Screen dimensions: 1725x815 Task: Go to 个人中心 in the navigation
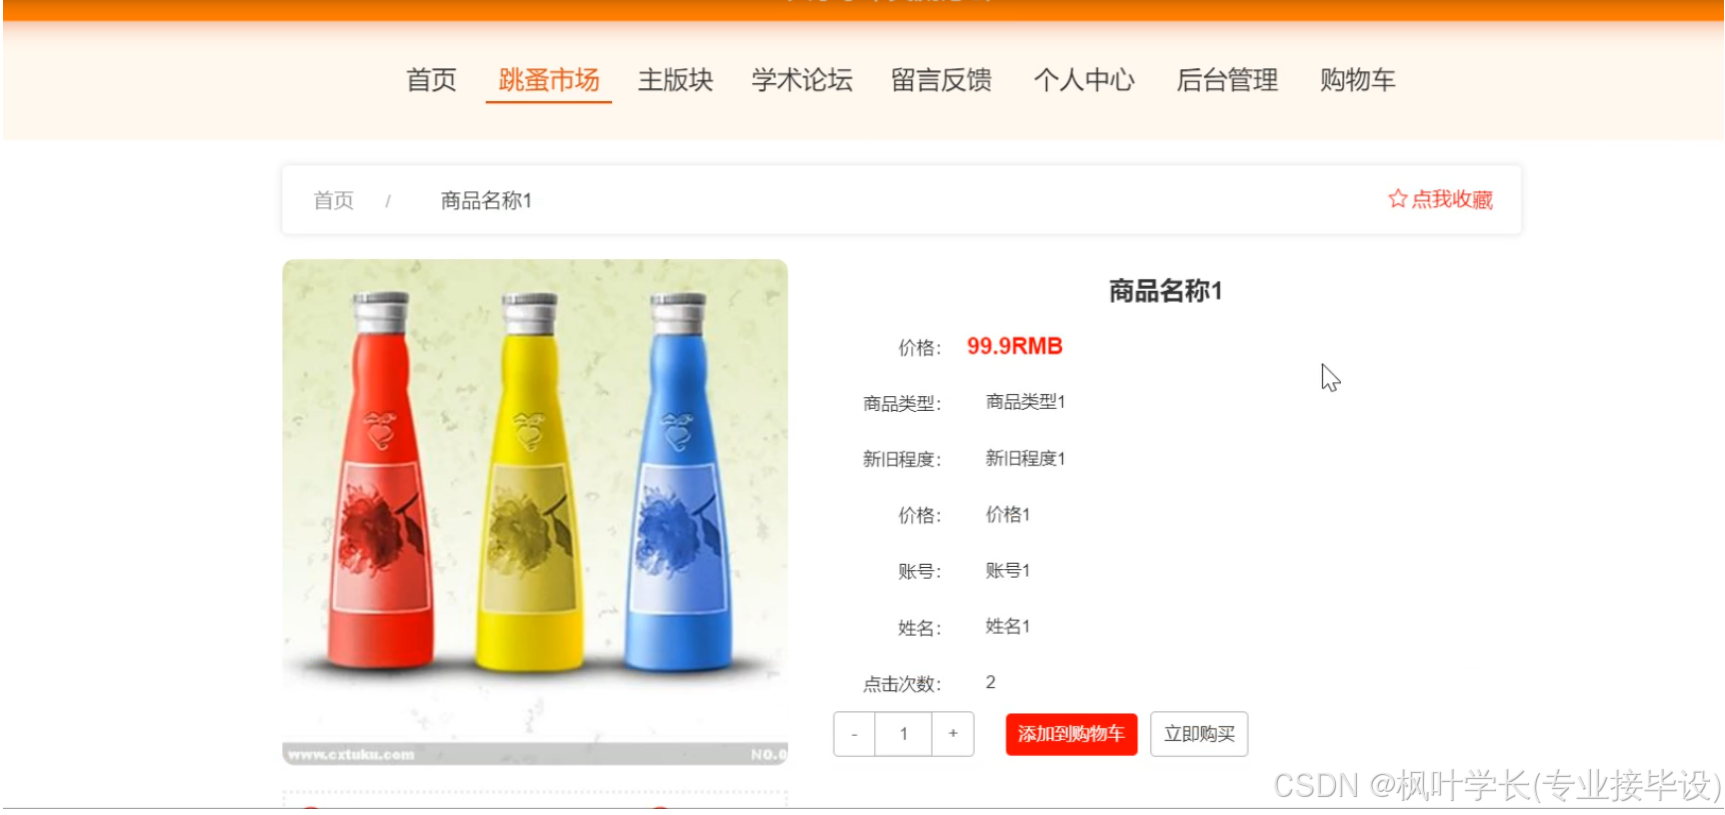pos(1084,80)
